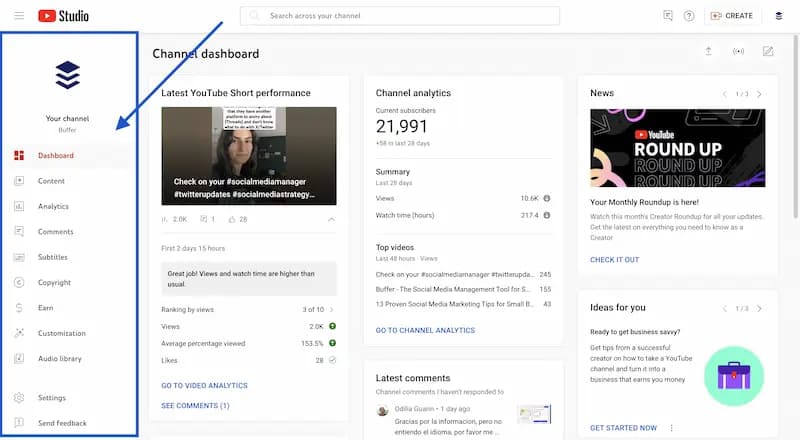Viewport: 800px width, 440px height.
Task: Open the feedback message icon in header
Action: pos(668,16)
